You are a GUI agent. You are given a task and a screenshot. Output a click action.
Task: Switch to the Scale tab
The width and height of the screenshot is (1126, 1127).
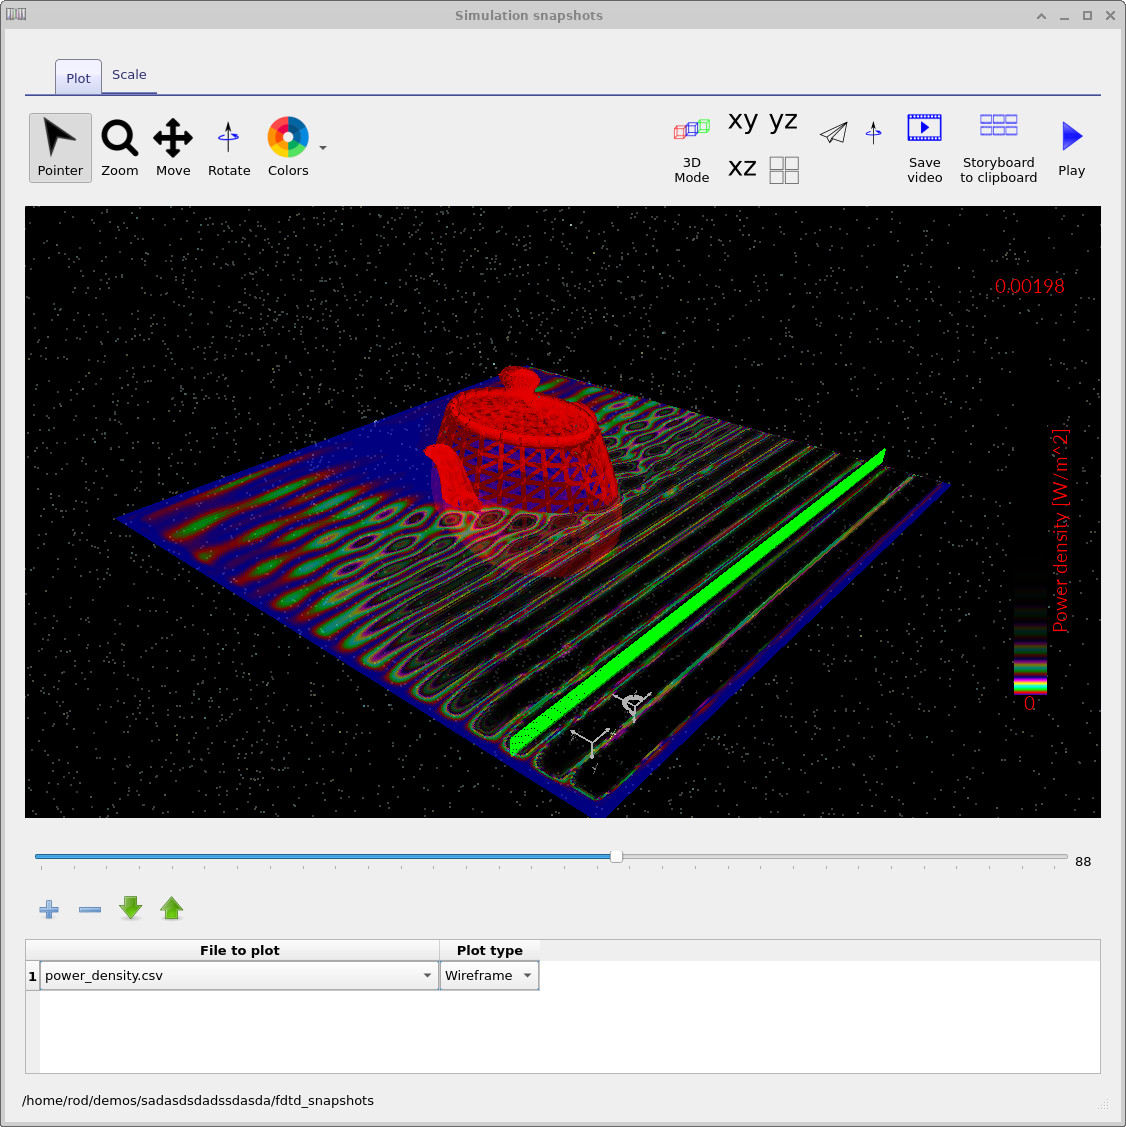pos(129,75)
